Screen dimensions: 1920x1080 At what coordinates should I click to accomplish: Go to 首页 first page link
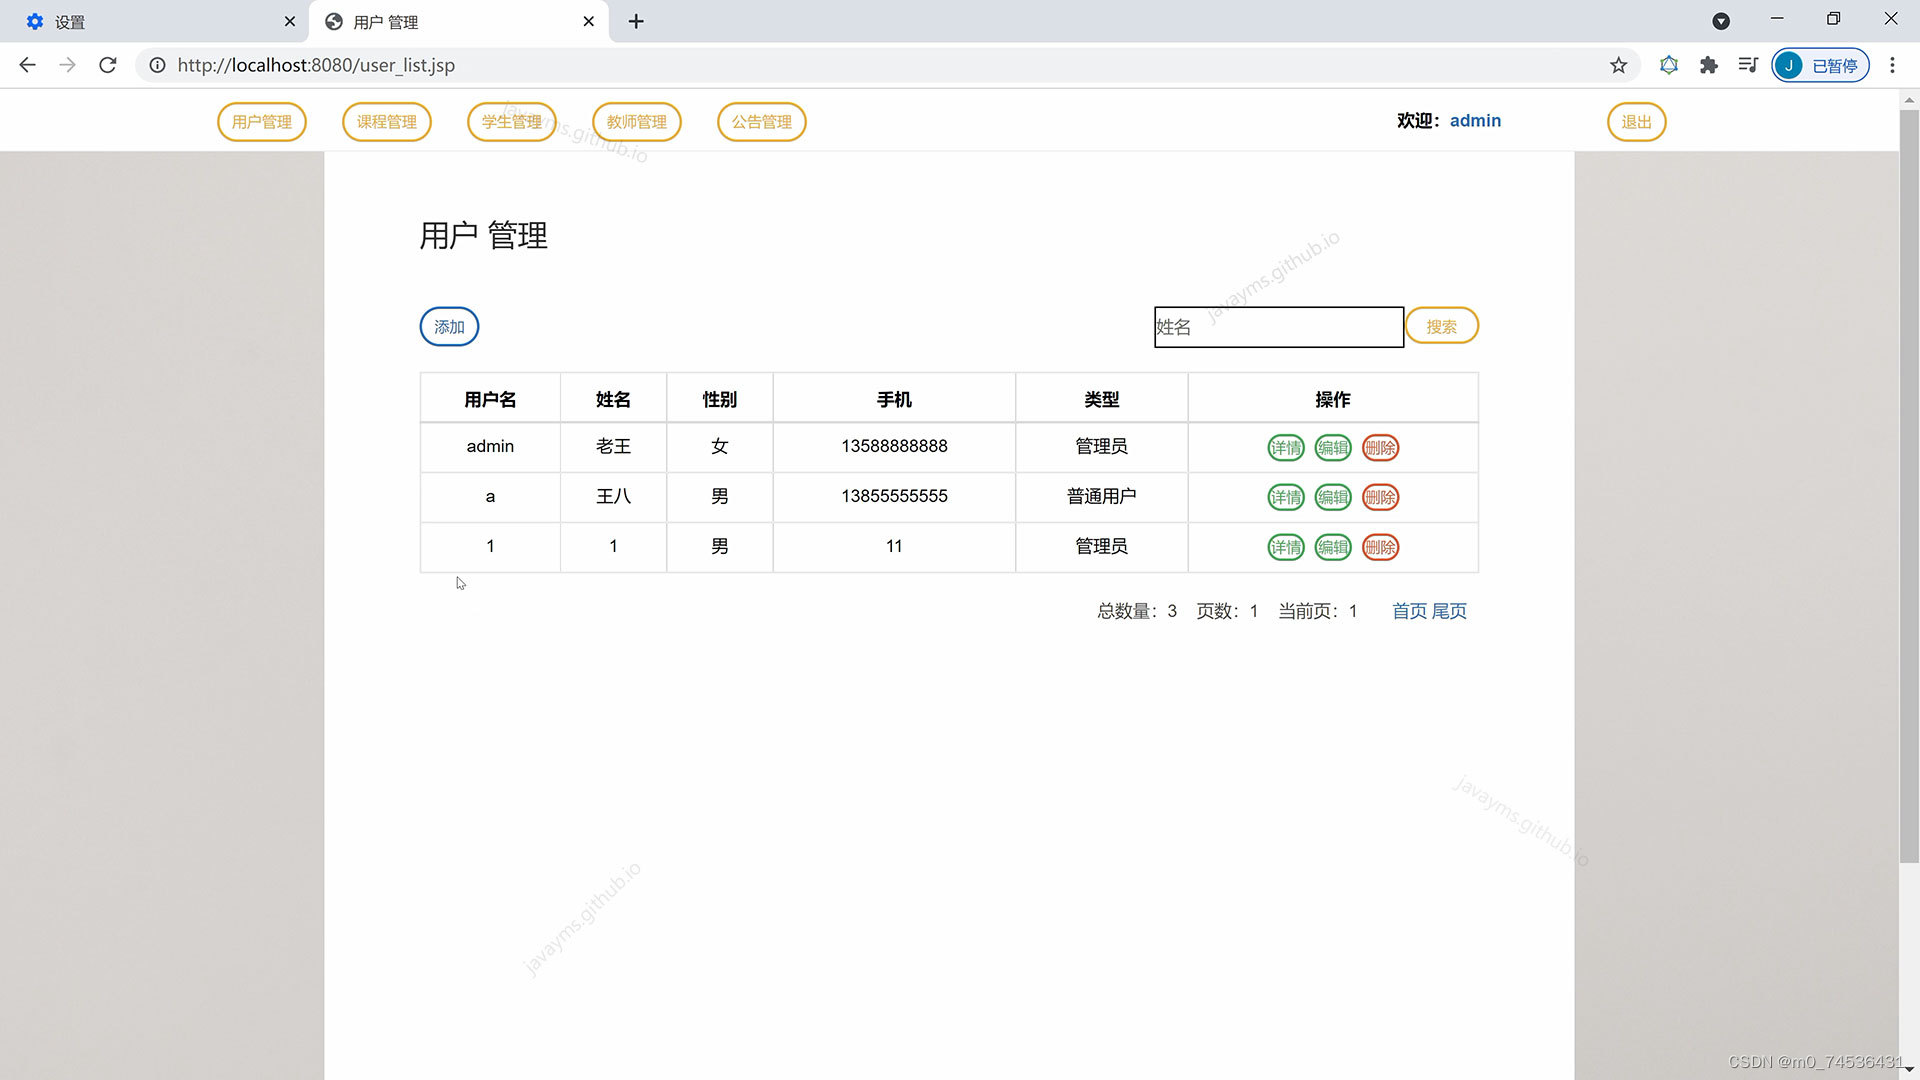coord(1410,611)
